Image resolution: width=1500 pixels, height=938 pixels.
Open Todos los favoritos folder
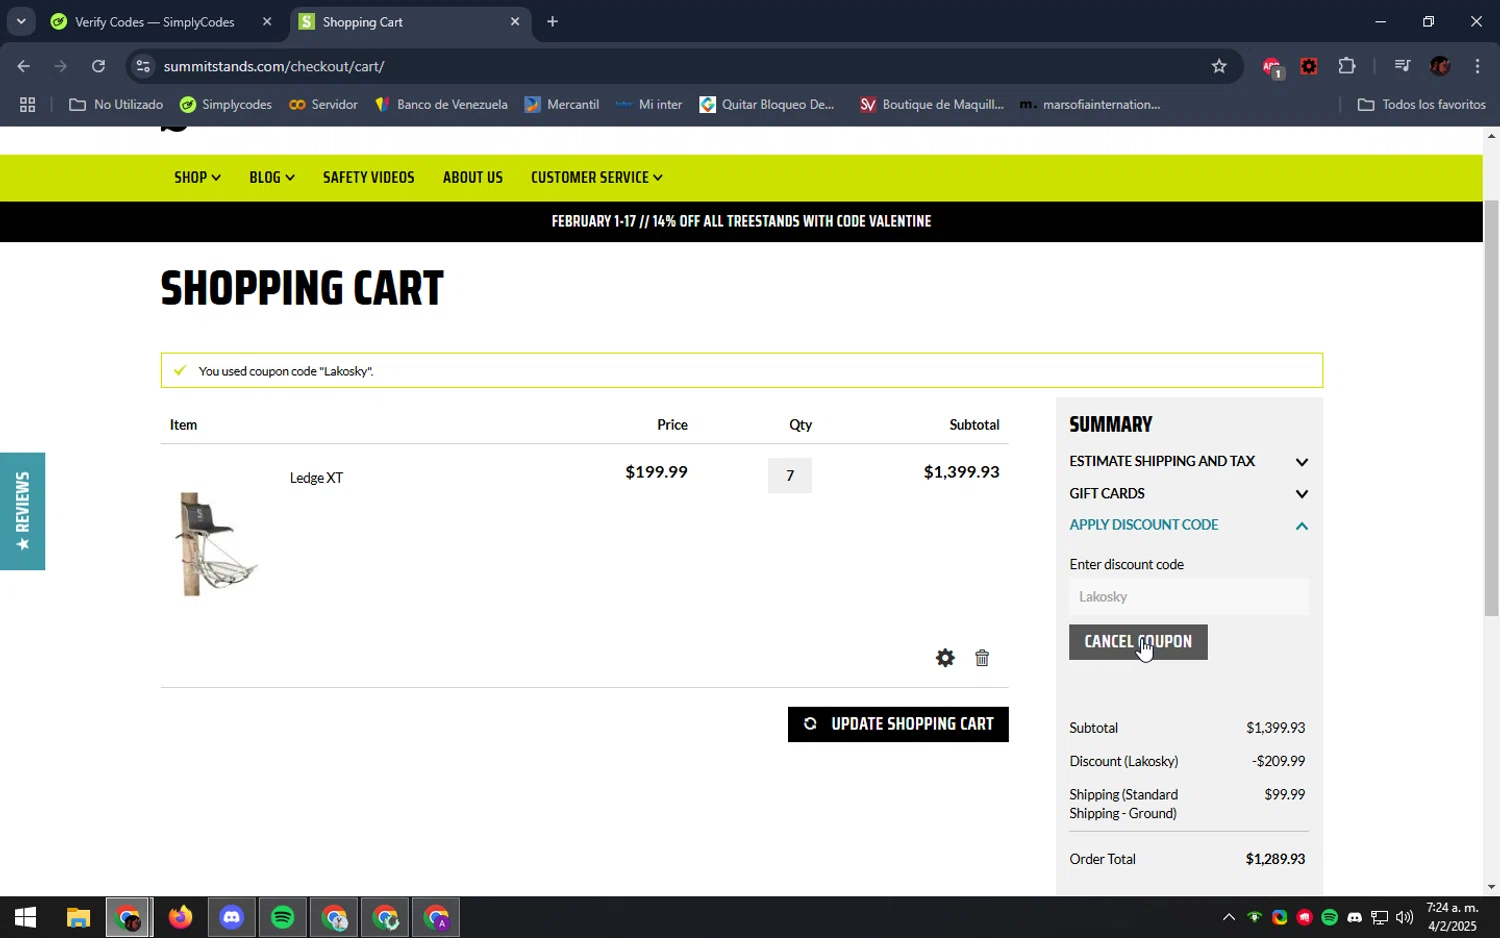(x=1422, y=104)
